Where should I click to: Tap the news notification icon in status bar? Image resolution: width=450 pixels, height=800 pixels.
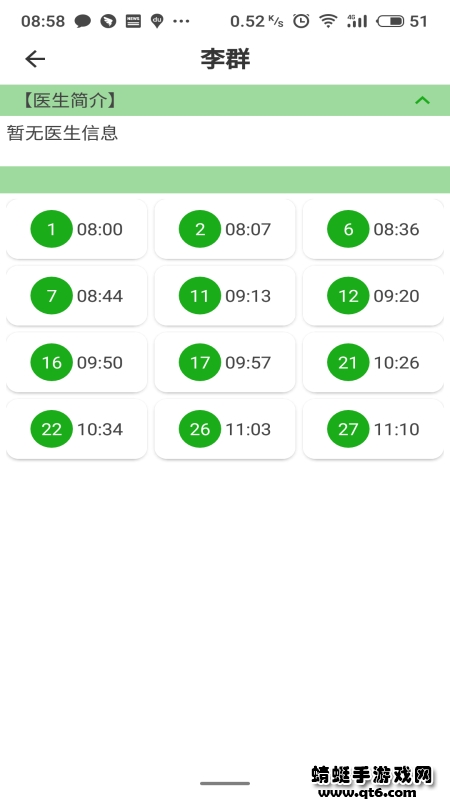coord(133,21)
